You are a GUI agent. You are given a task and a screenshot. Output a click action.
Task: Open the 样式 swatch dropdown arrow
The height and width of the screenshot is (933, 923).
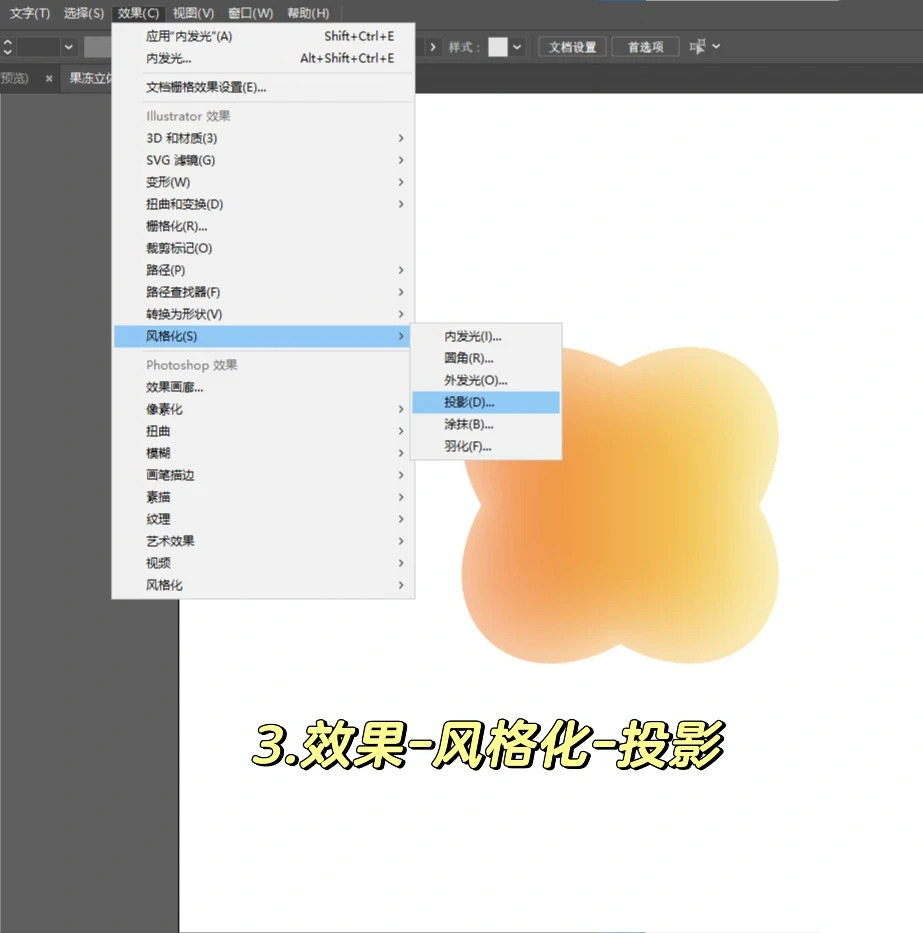tap(517, 46)
